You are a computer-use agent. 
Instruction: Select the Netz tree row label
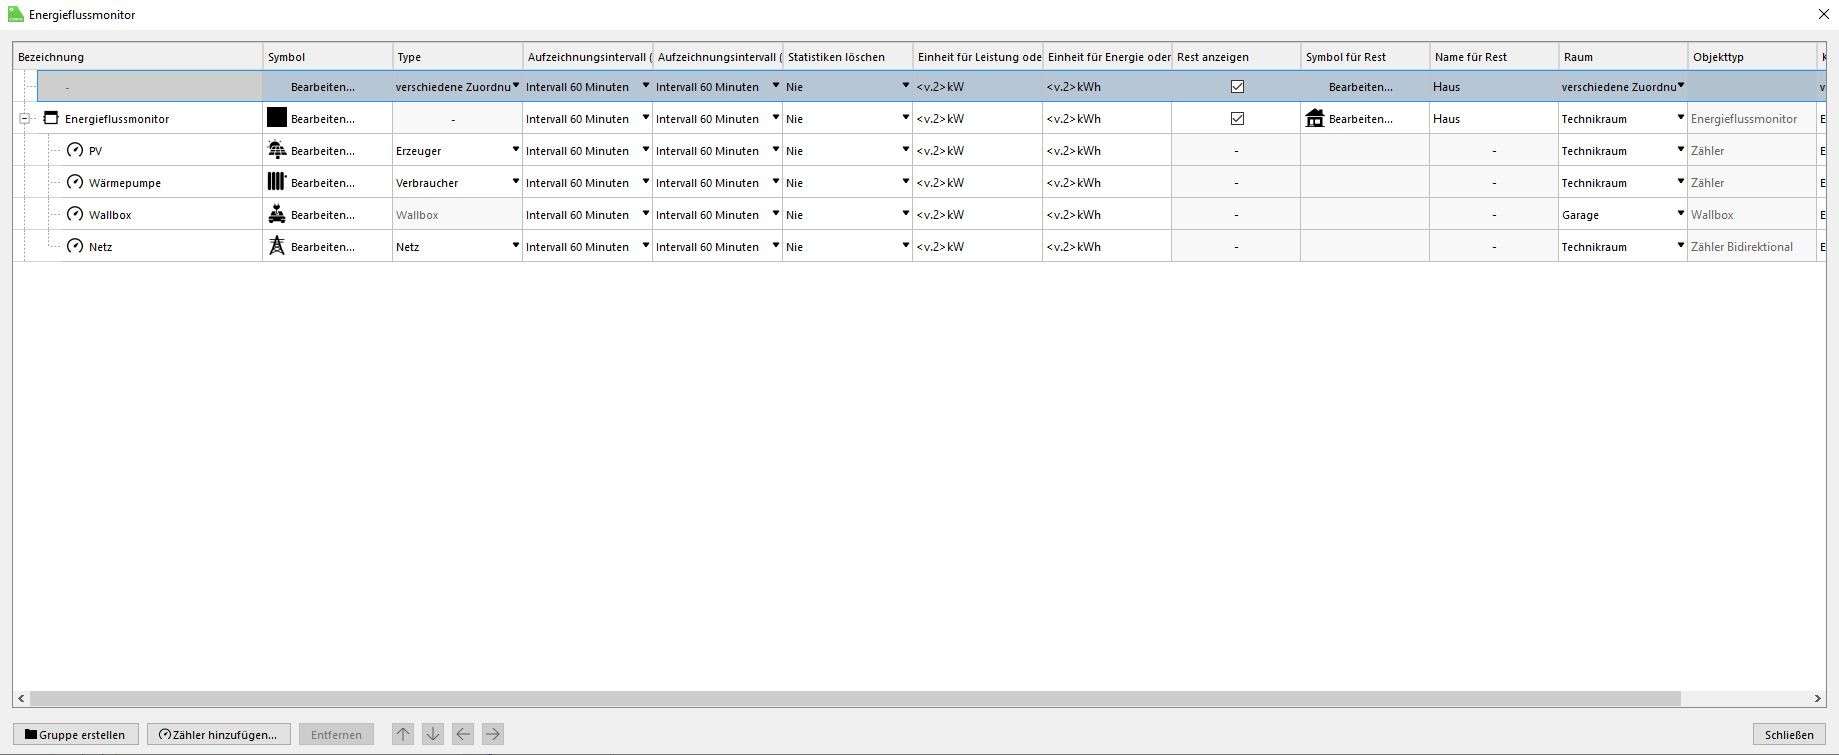(x=100, y=247)
